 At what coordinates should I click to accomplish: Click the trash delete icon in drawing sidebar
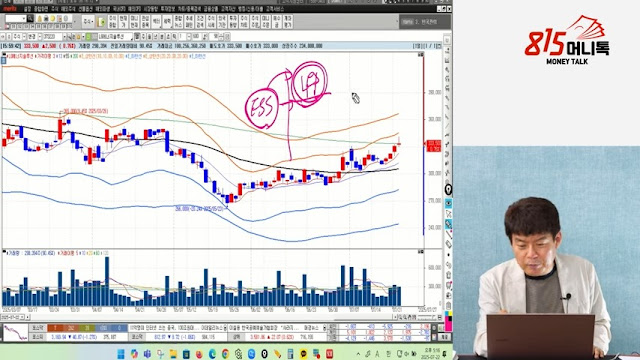coord(448,305)
